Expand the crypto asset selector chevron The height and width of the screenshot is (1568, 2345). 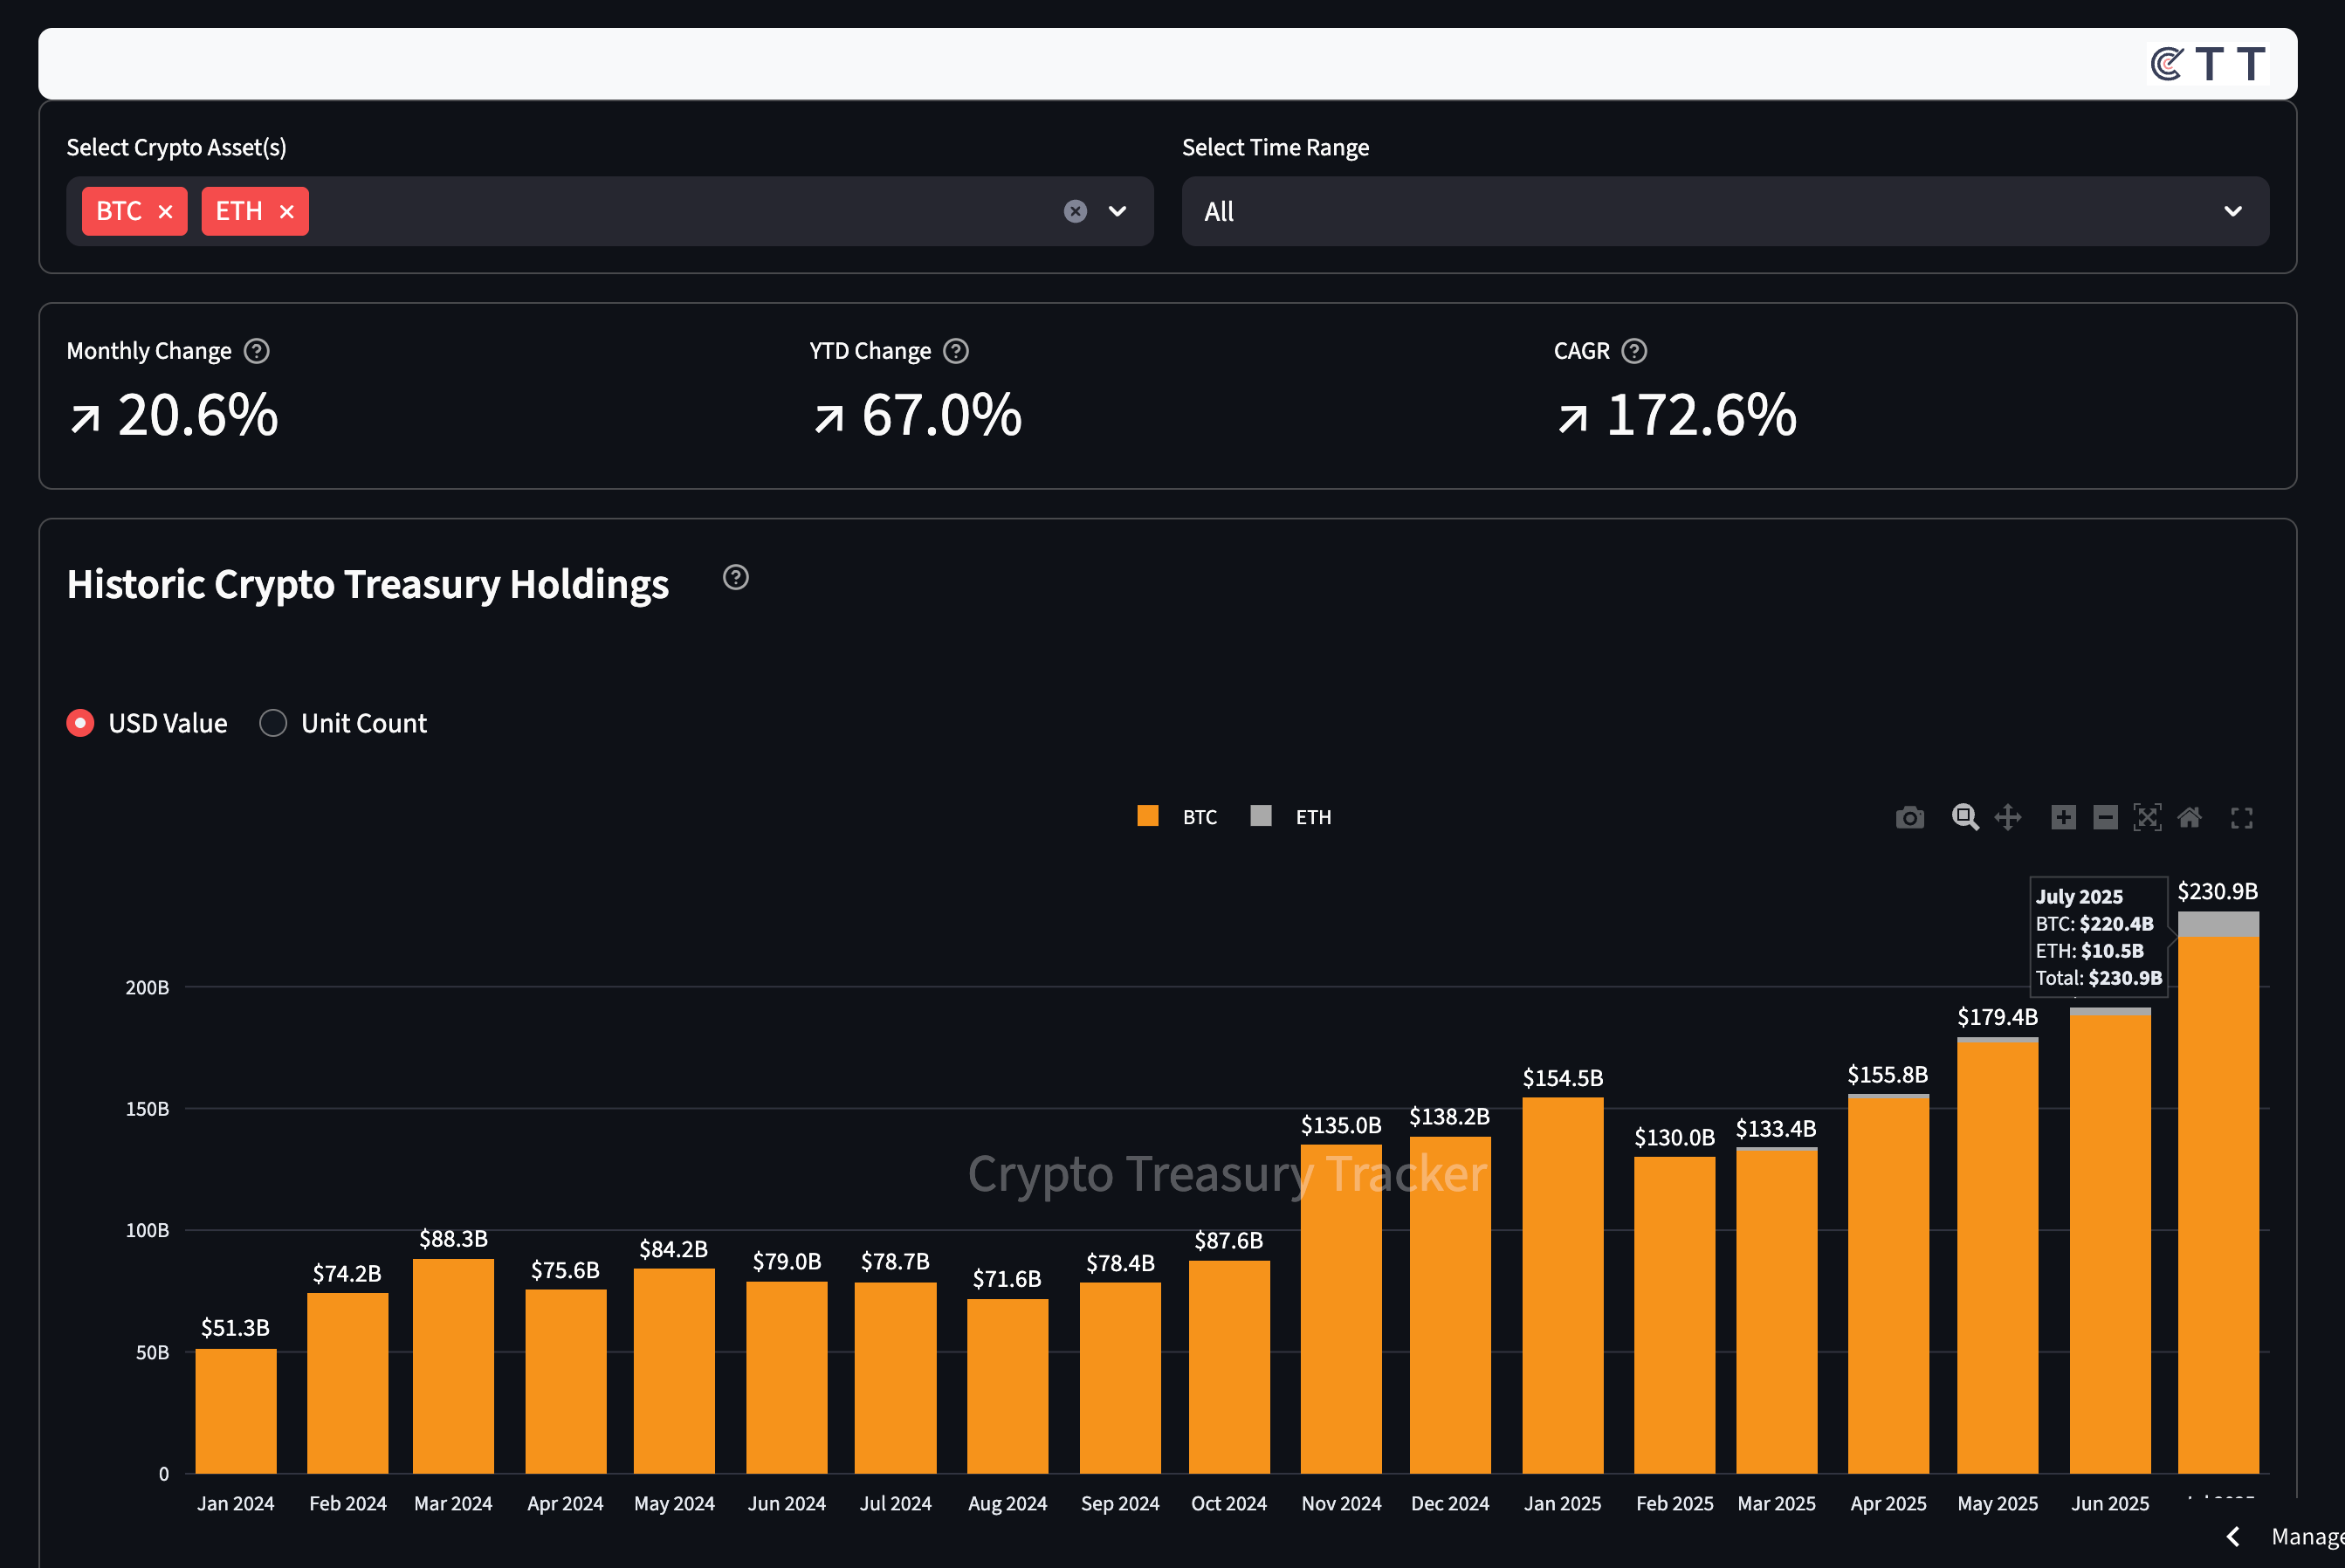pyautogui.click(x=1117, y=211)
